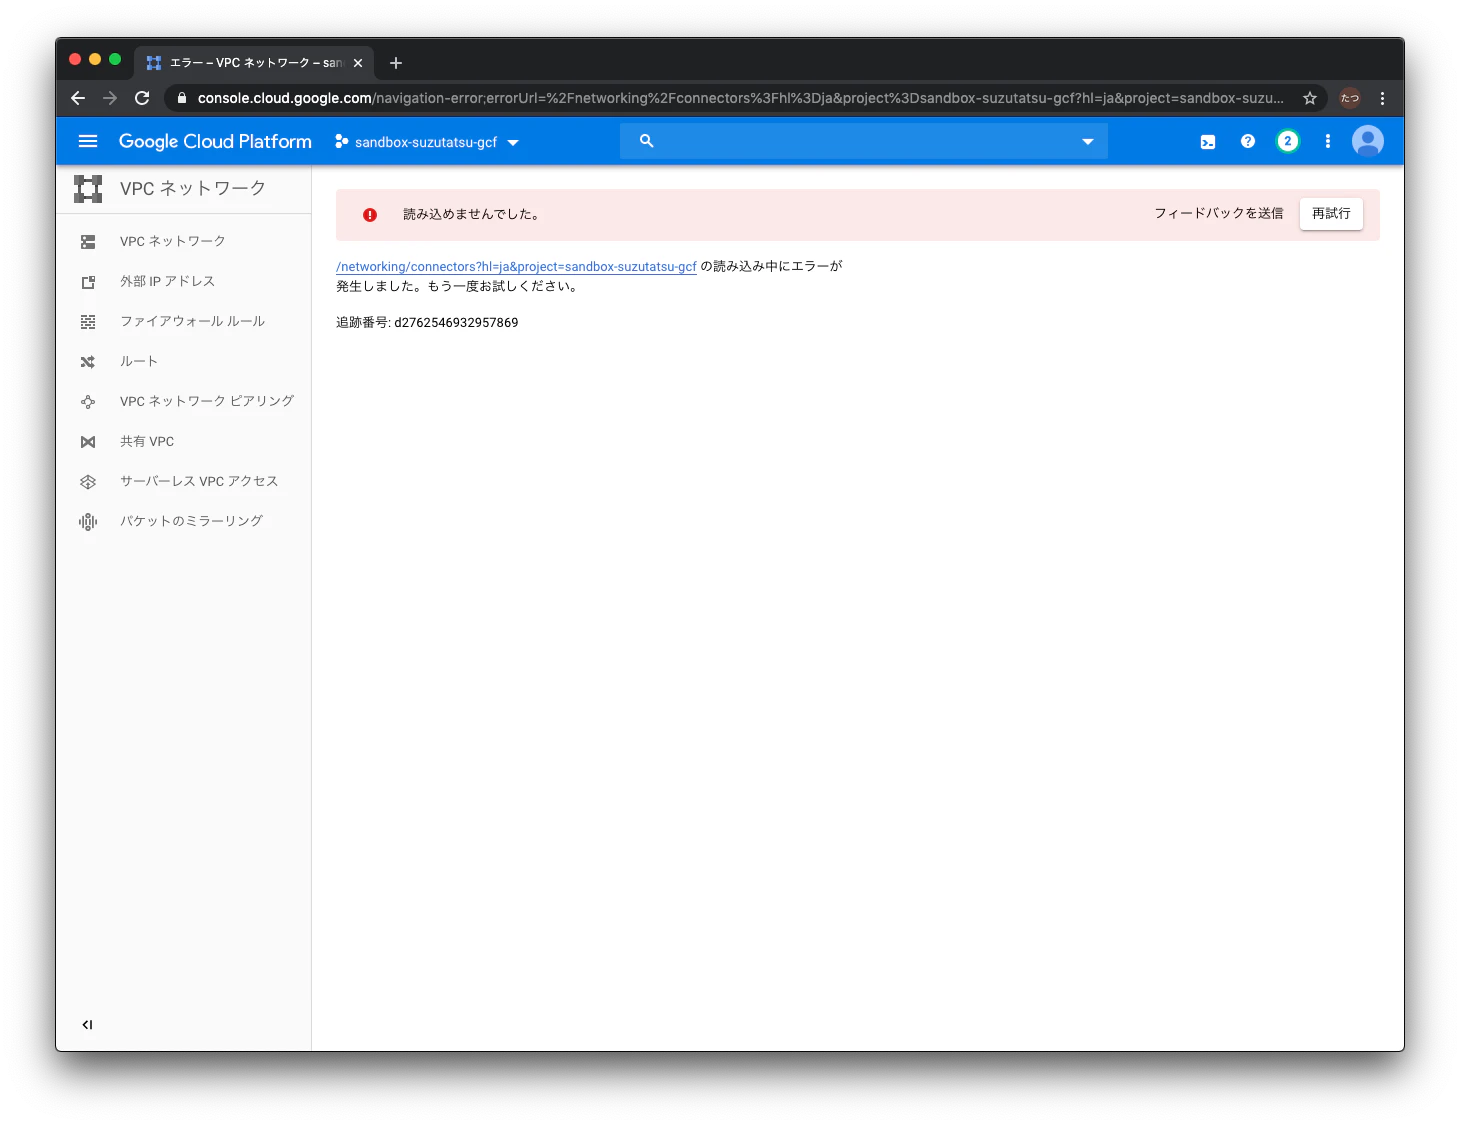
Task: Click the VPC ネットワーク sidebar icon
Action: click(88, 242)
